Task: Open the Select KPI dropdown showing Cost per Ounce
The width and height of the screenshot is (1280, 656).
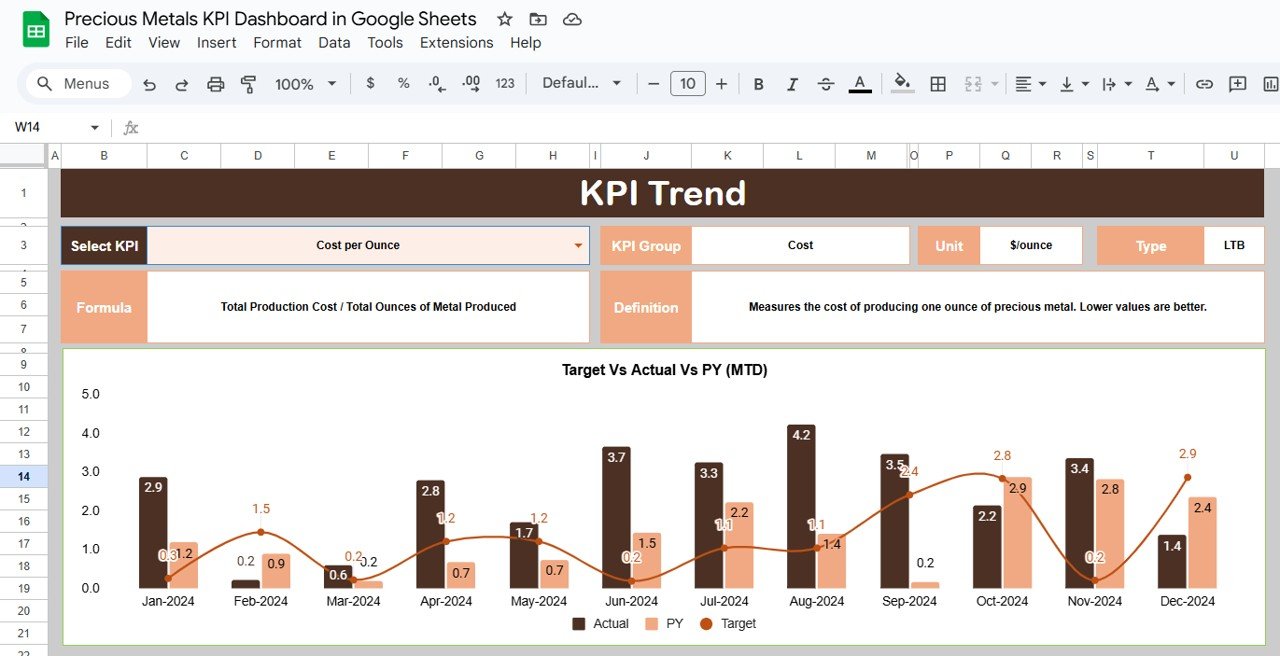Action: pyautogui.click(x=577, y=245)
